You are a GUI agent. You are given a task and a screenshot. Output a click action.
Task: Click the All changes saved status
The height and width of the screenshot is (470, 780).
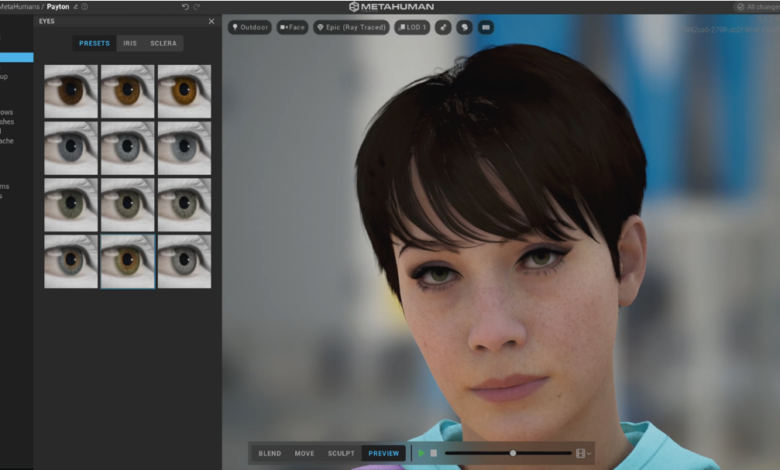click(759, 7)
